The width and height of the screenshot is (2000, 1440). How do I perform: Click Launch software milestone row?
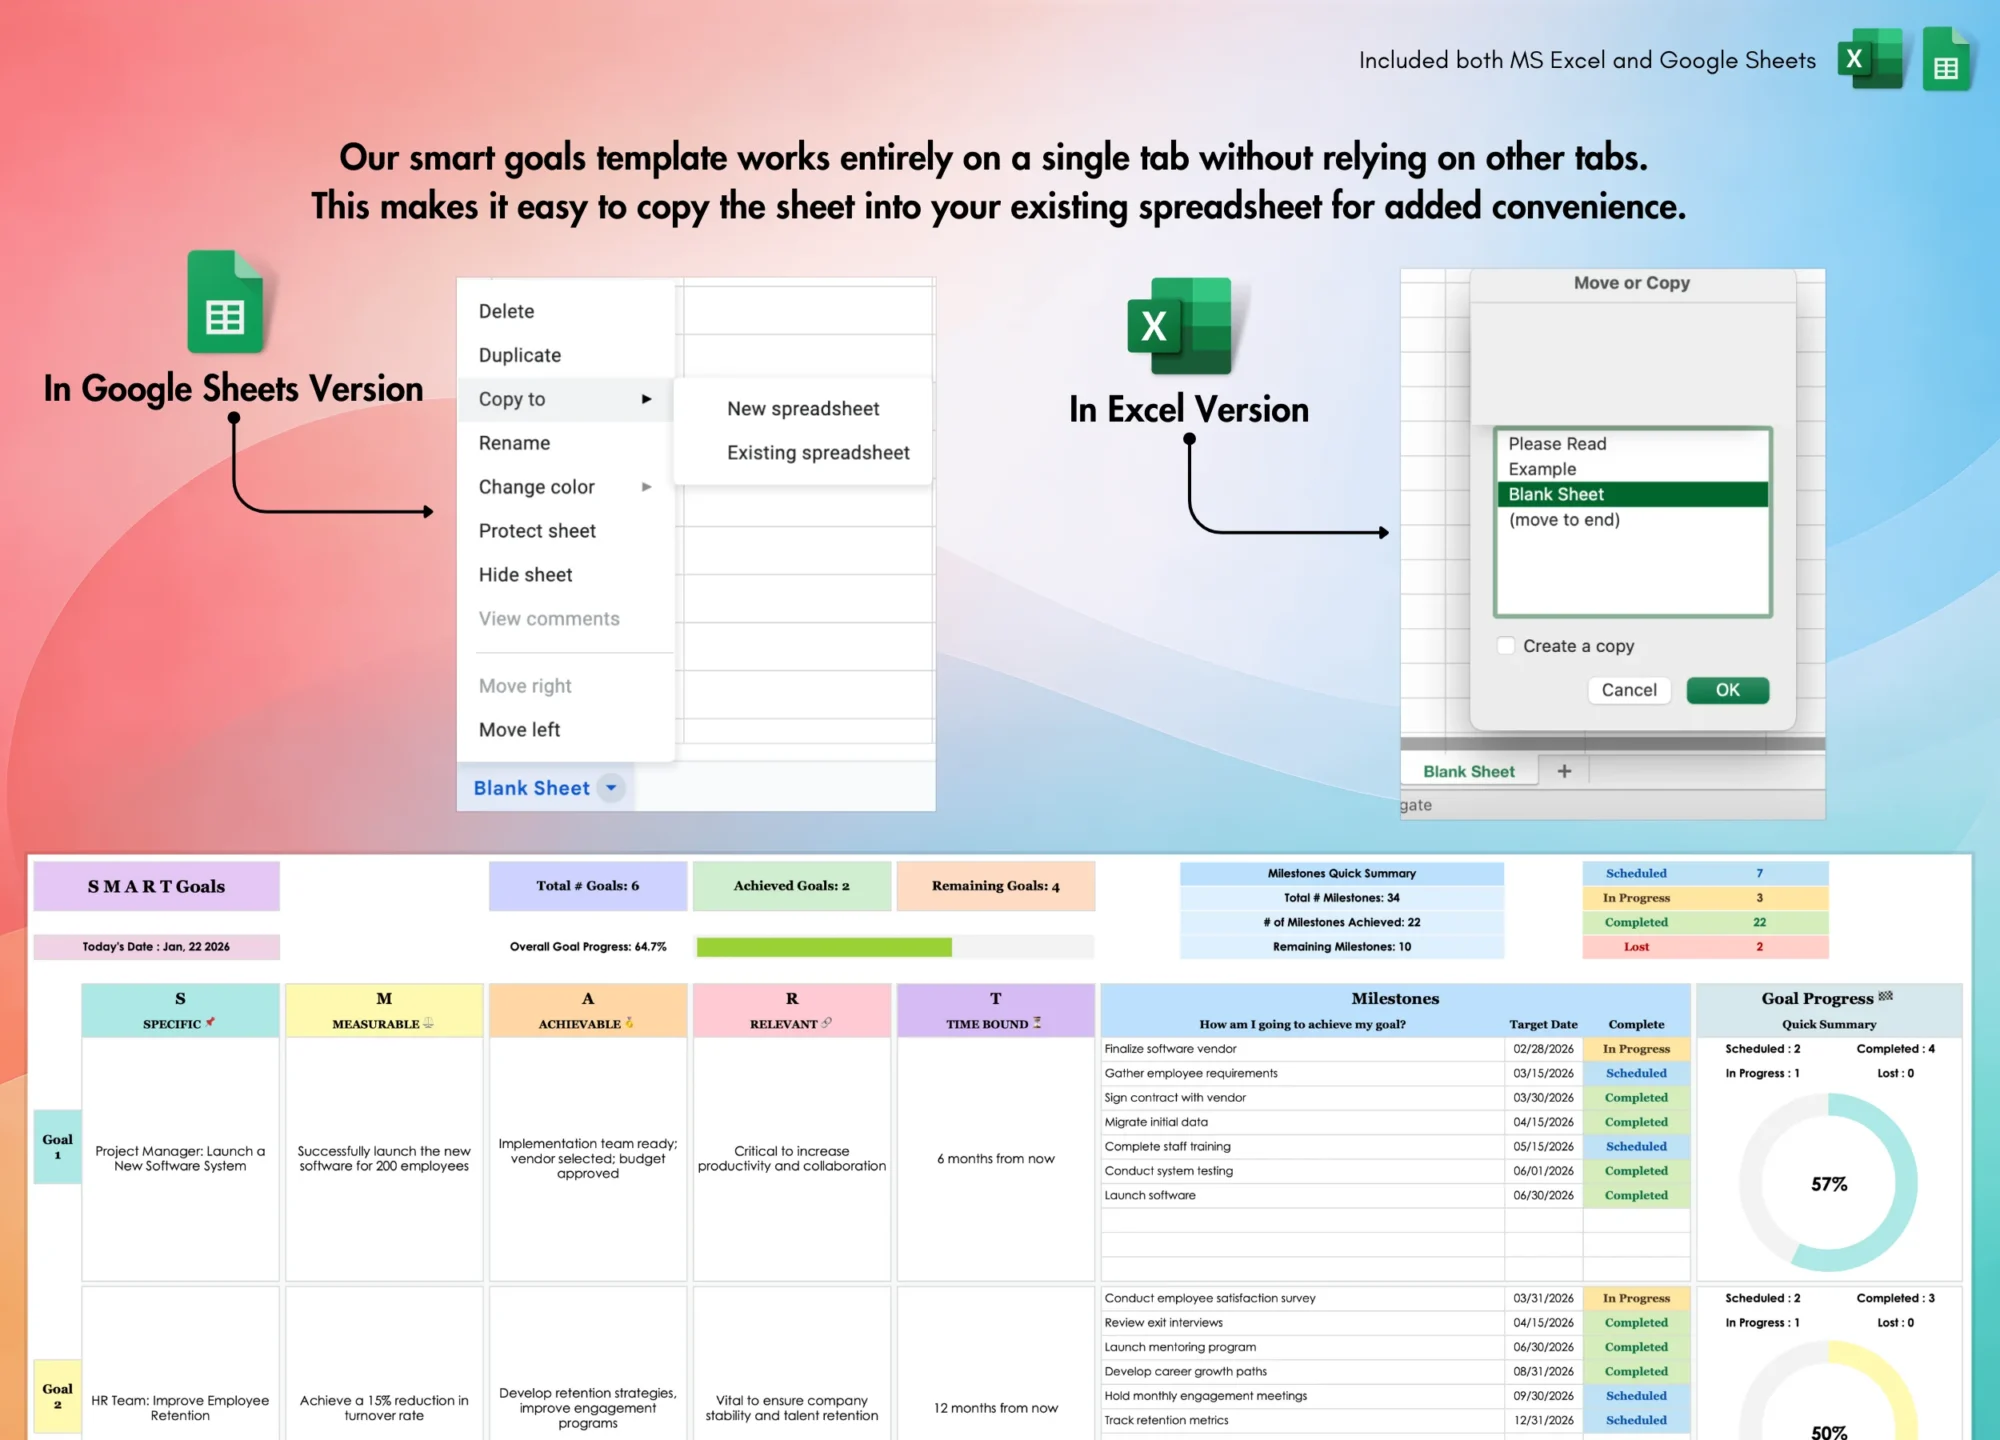tap(1302, 1195)
